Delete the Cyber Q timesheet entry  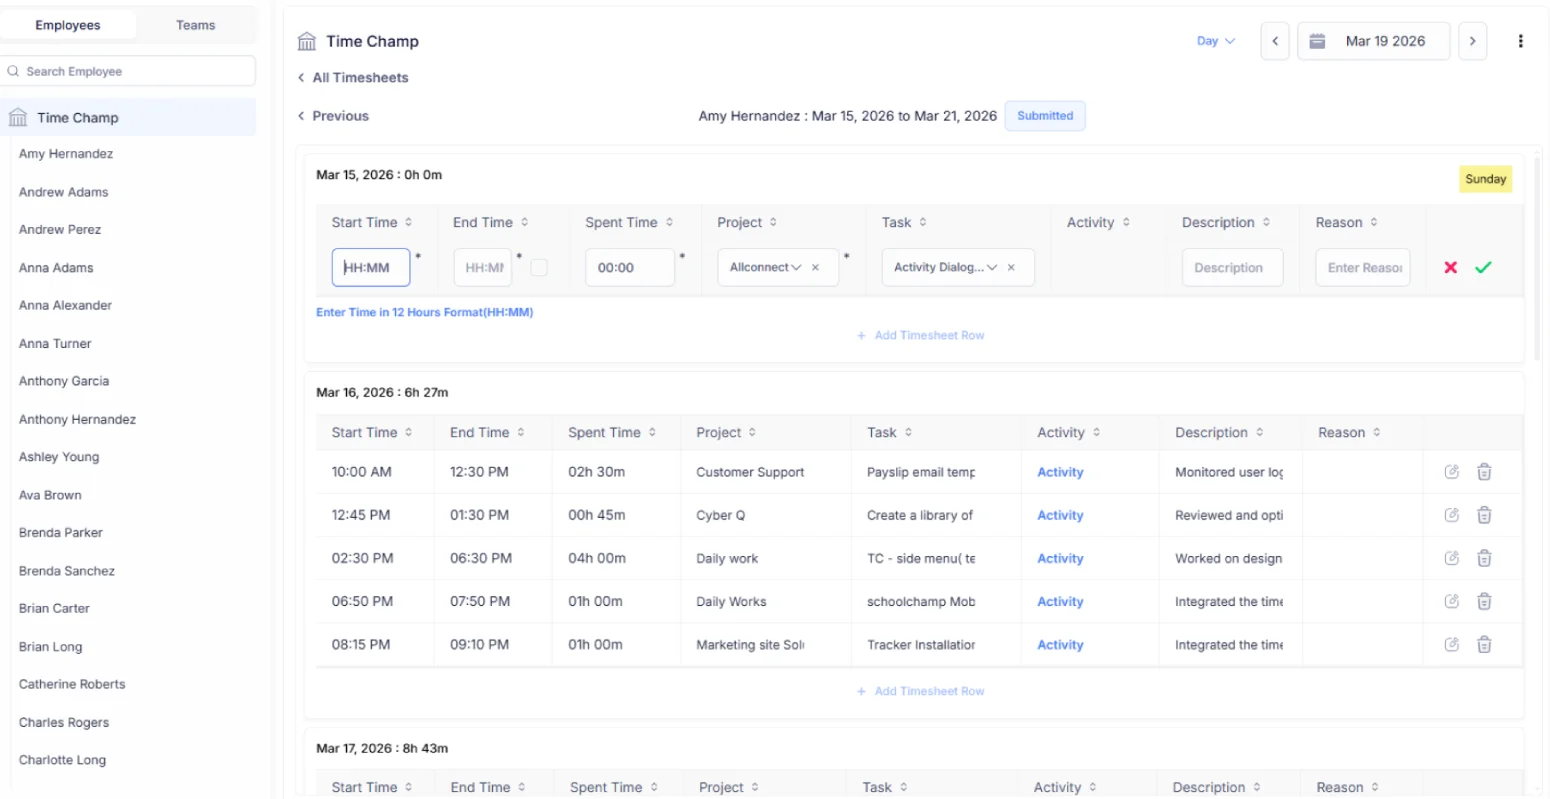(1484, 515)
